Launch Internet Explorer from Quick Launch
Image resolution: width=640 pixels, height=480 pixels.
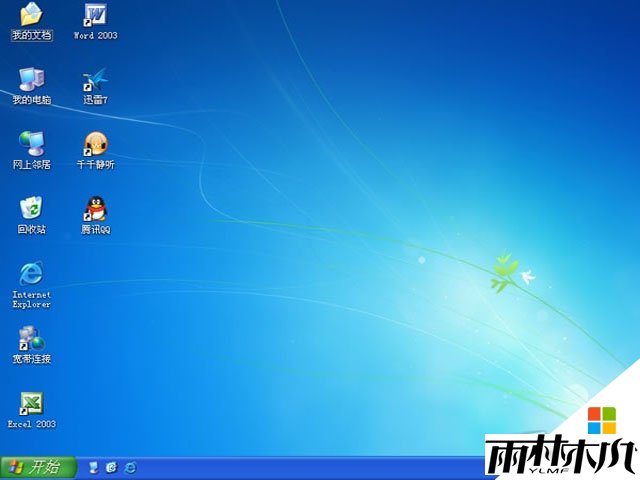point(129,467)
